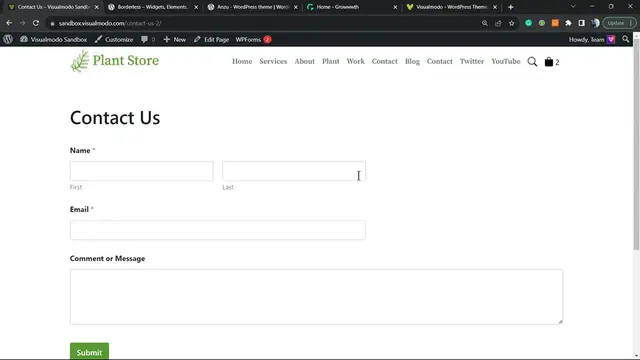The width and height of the screenshot is (640, 360).
Task: Click the zoom magnifier icon in address bar
Action: 484,23
